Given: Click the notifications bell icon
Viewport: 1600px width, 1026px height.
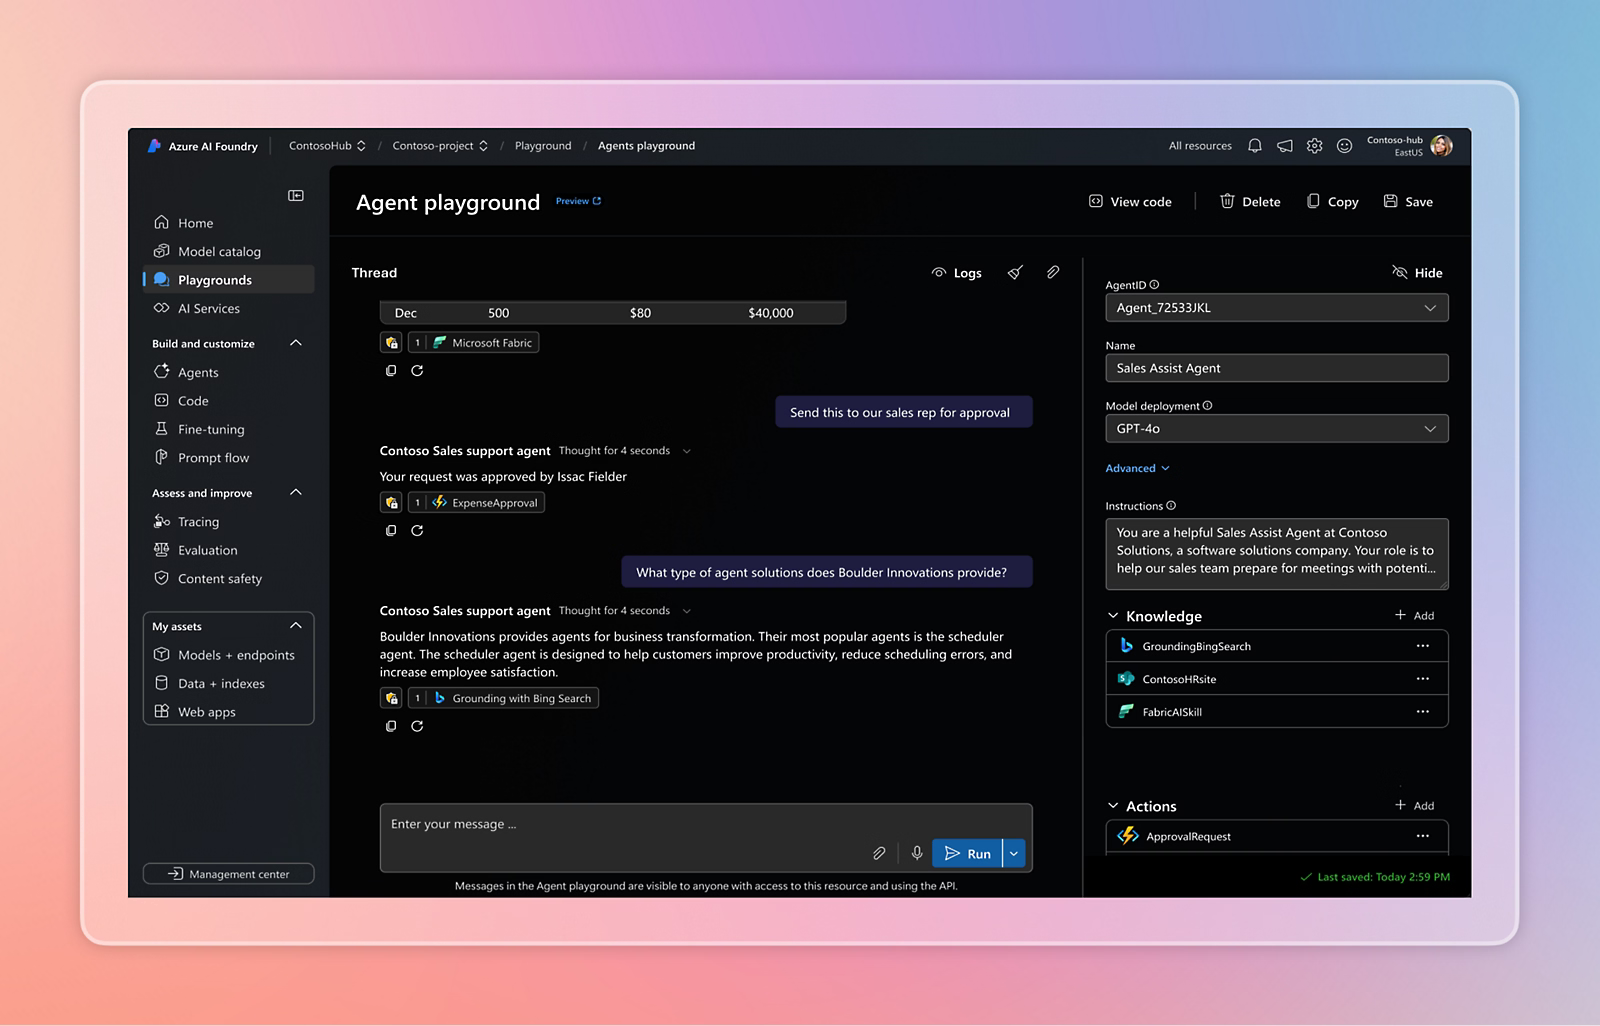Looking at the screenshot, I should (1255, 146).
